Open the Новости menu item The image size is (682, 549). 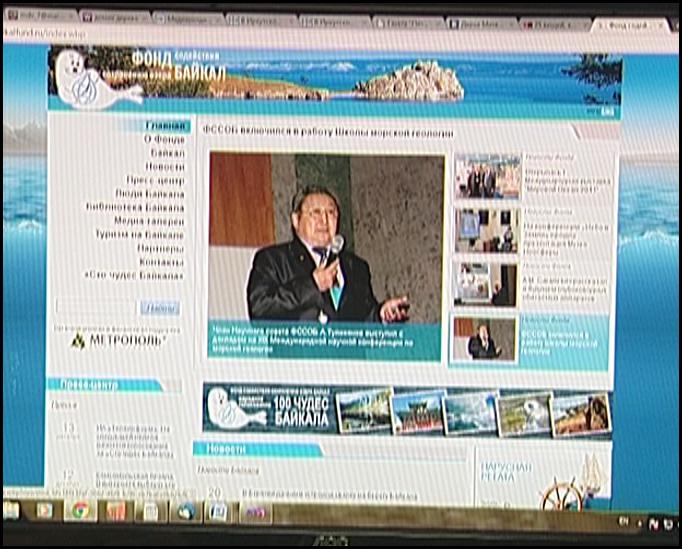(x=165, y=167)
